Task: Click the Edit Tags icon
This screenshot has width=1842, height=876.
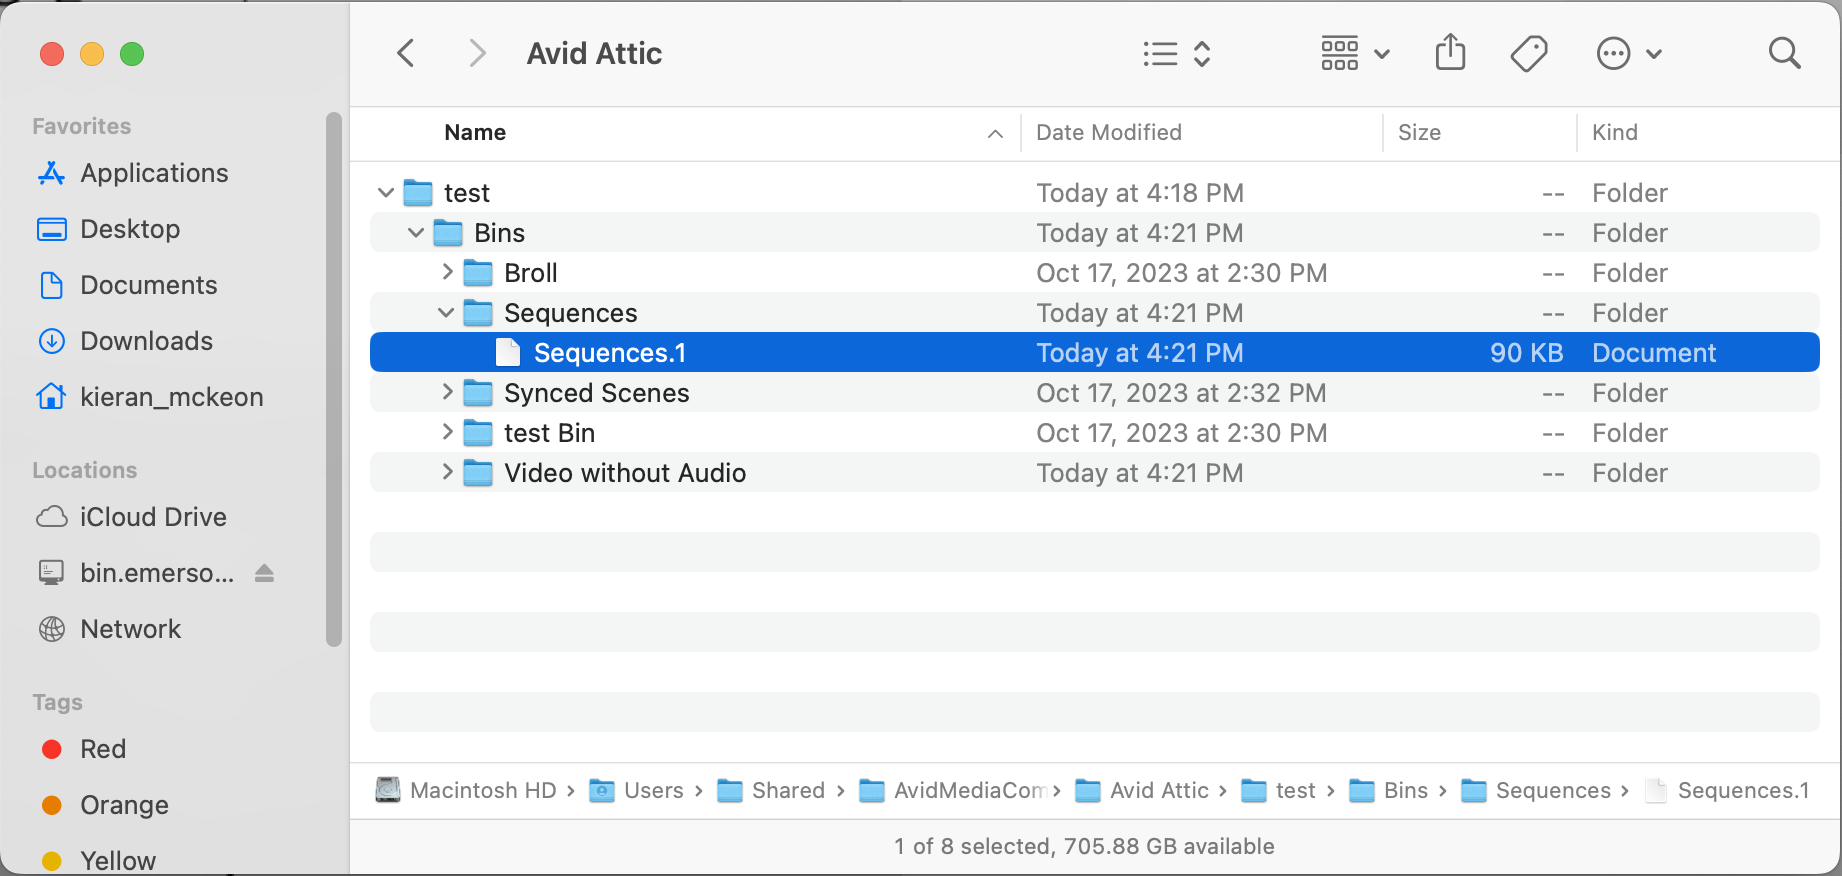Action: pyautogui.click(x=1529, y=53)
